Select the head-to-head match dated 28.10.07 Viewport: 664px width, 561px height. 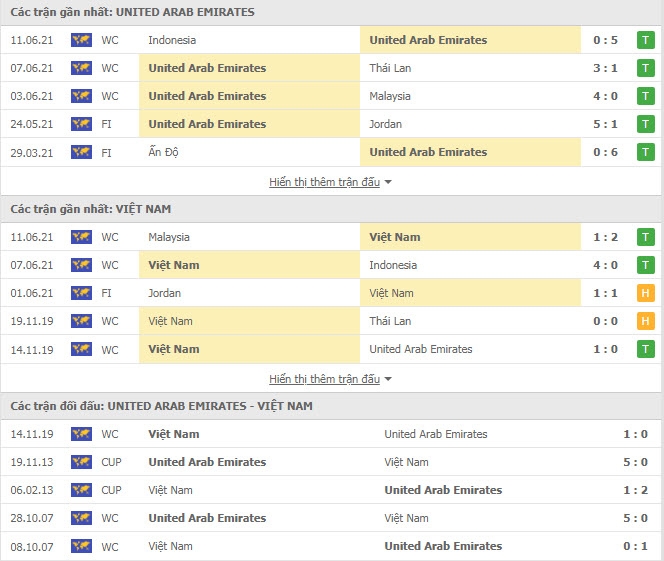coord(330,518)
